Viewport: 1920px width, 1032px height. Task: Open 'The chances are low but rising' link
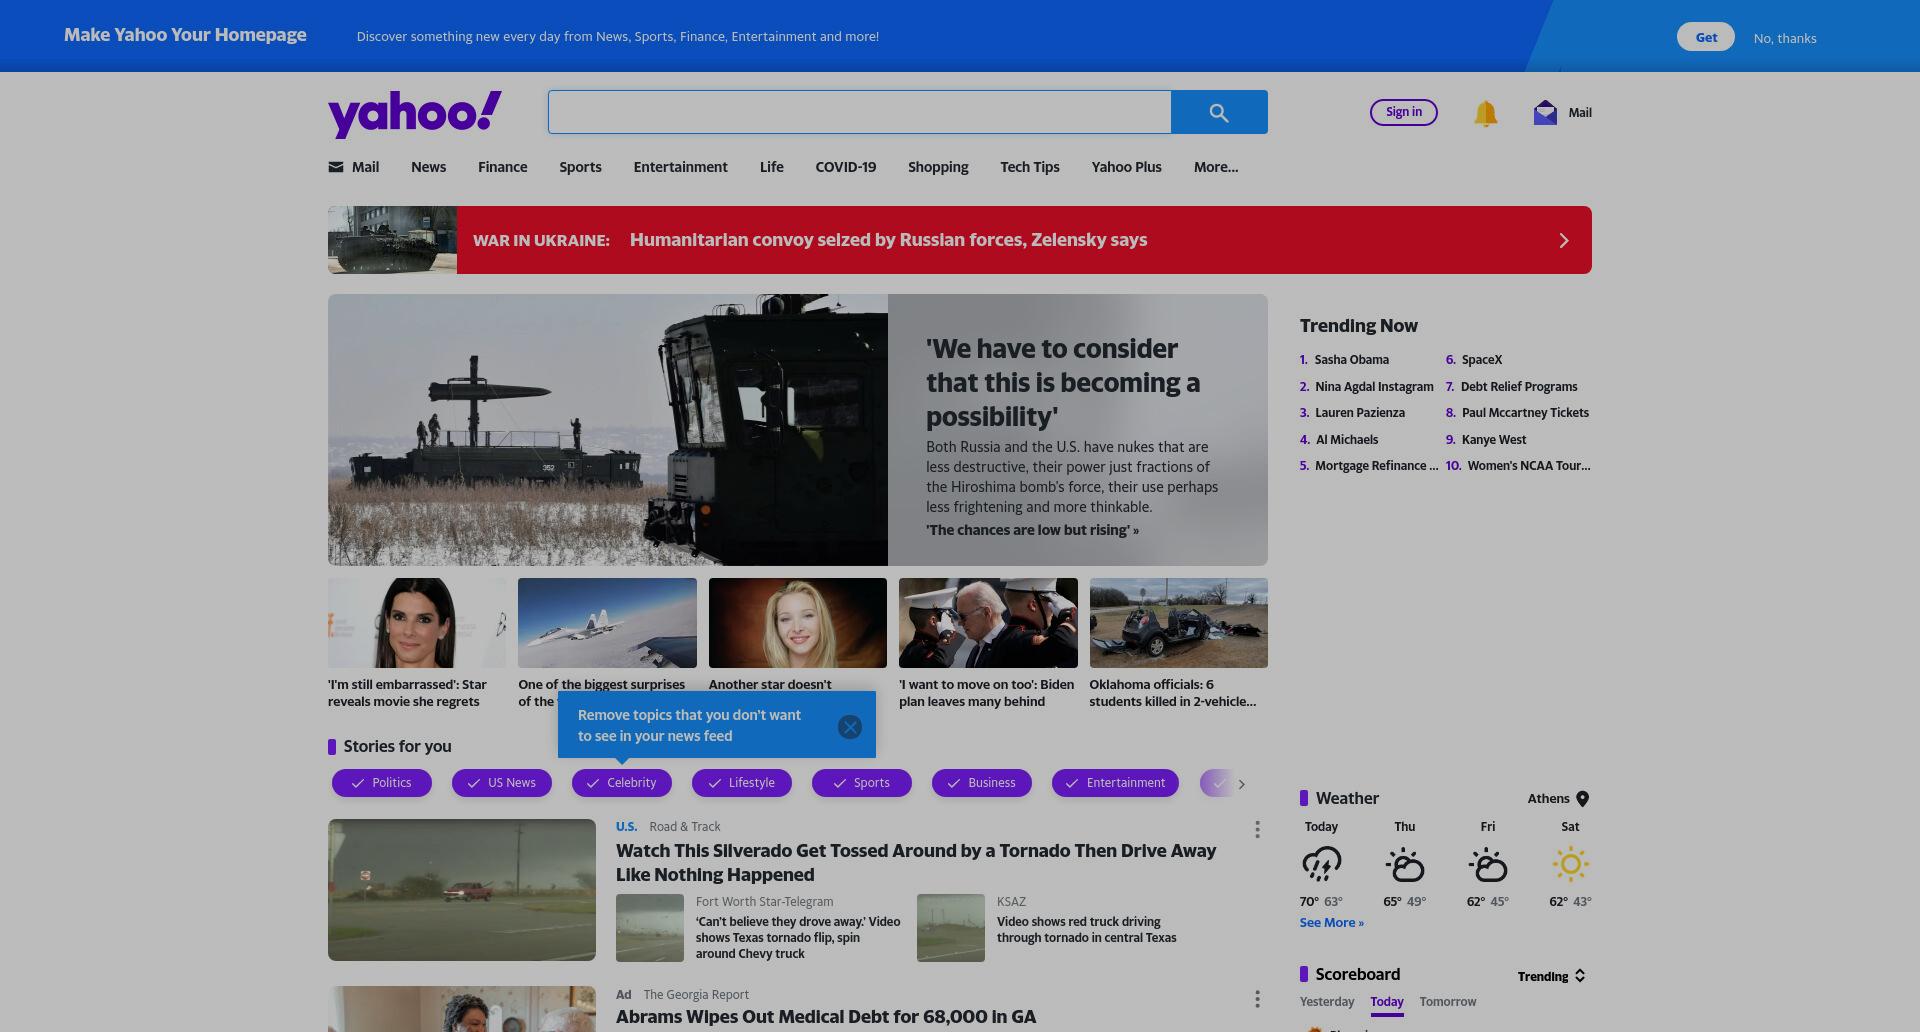1032,530
